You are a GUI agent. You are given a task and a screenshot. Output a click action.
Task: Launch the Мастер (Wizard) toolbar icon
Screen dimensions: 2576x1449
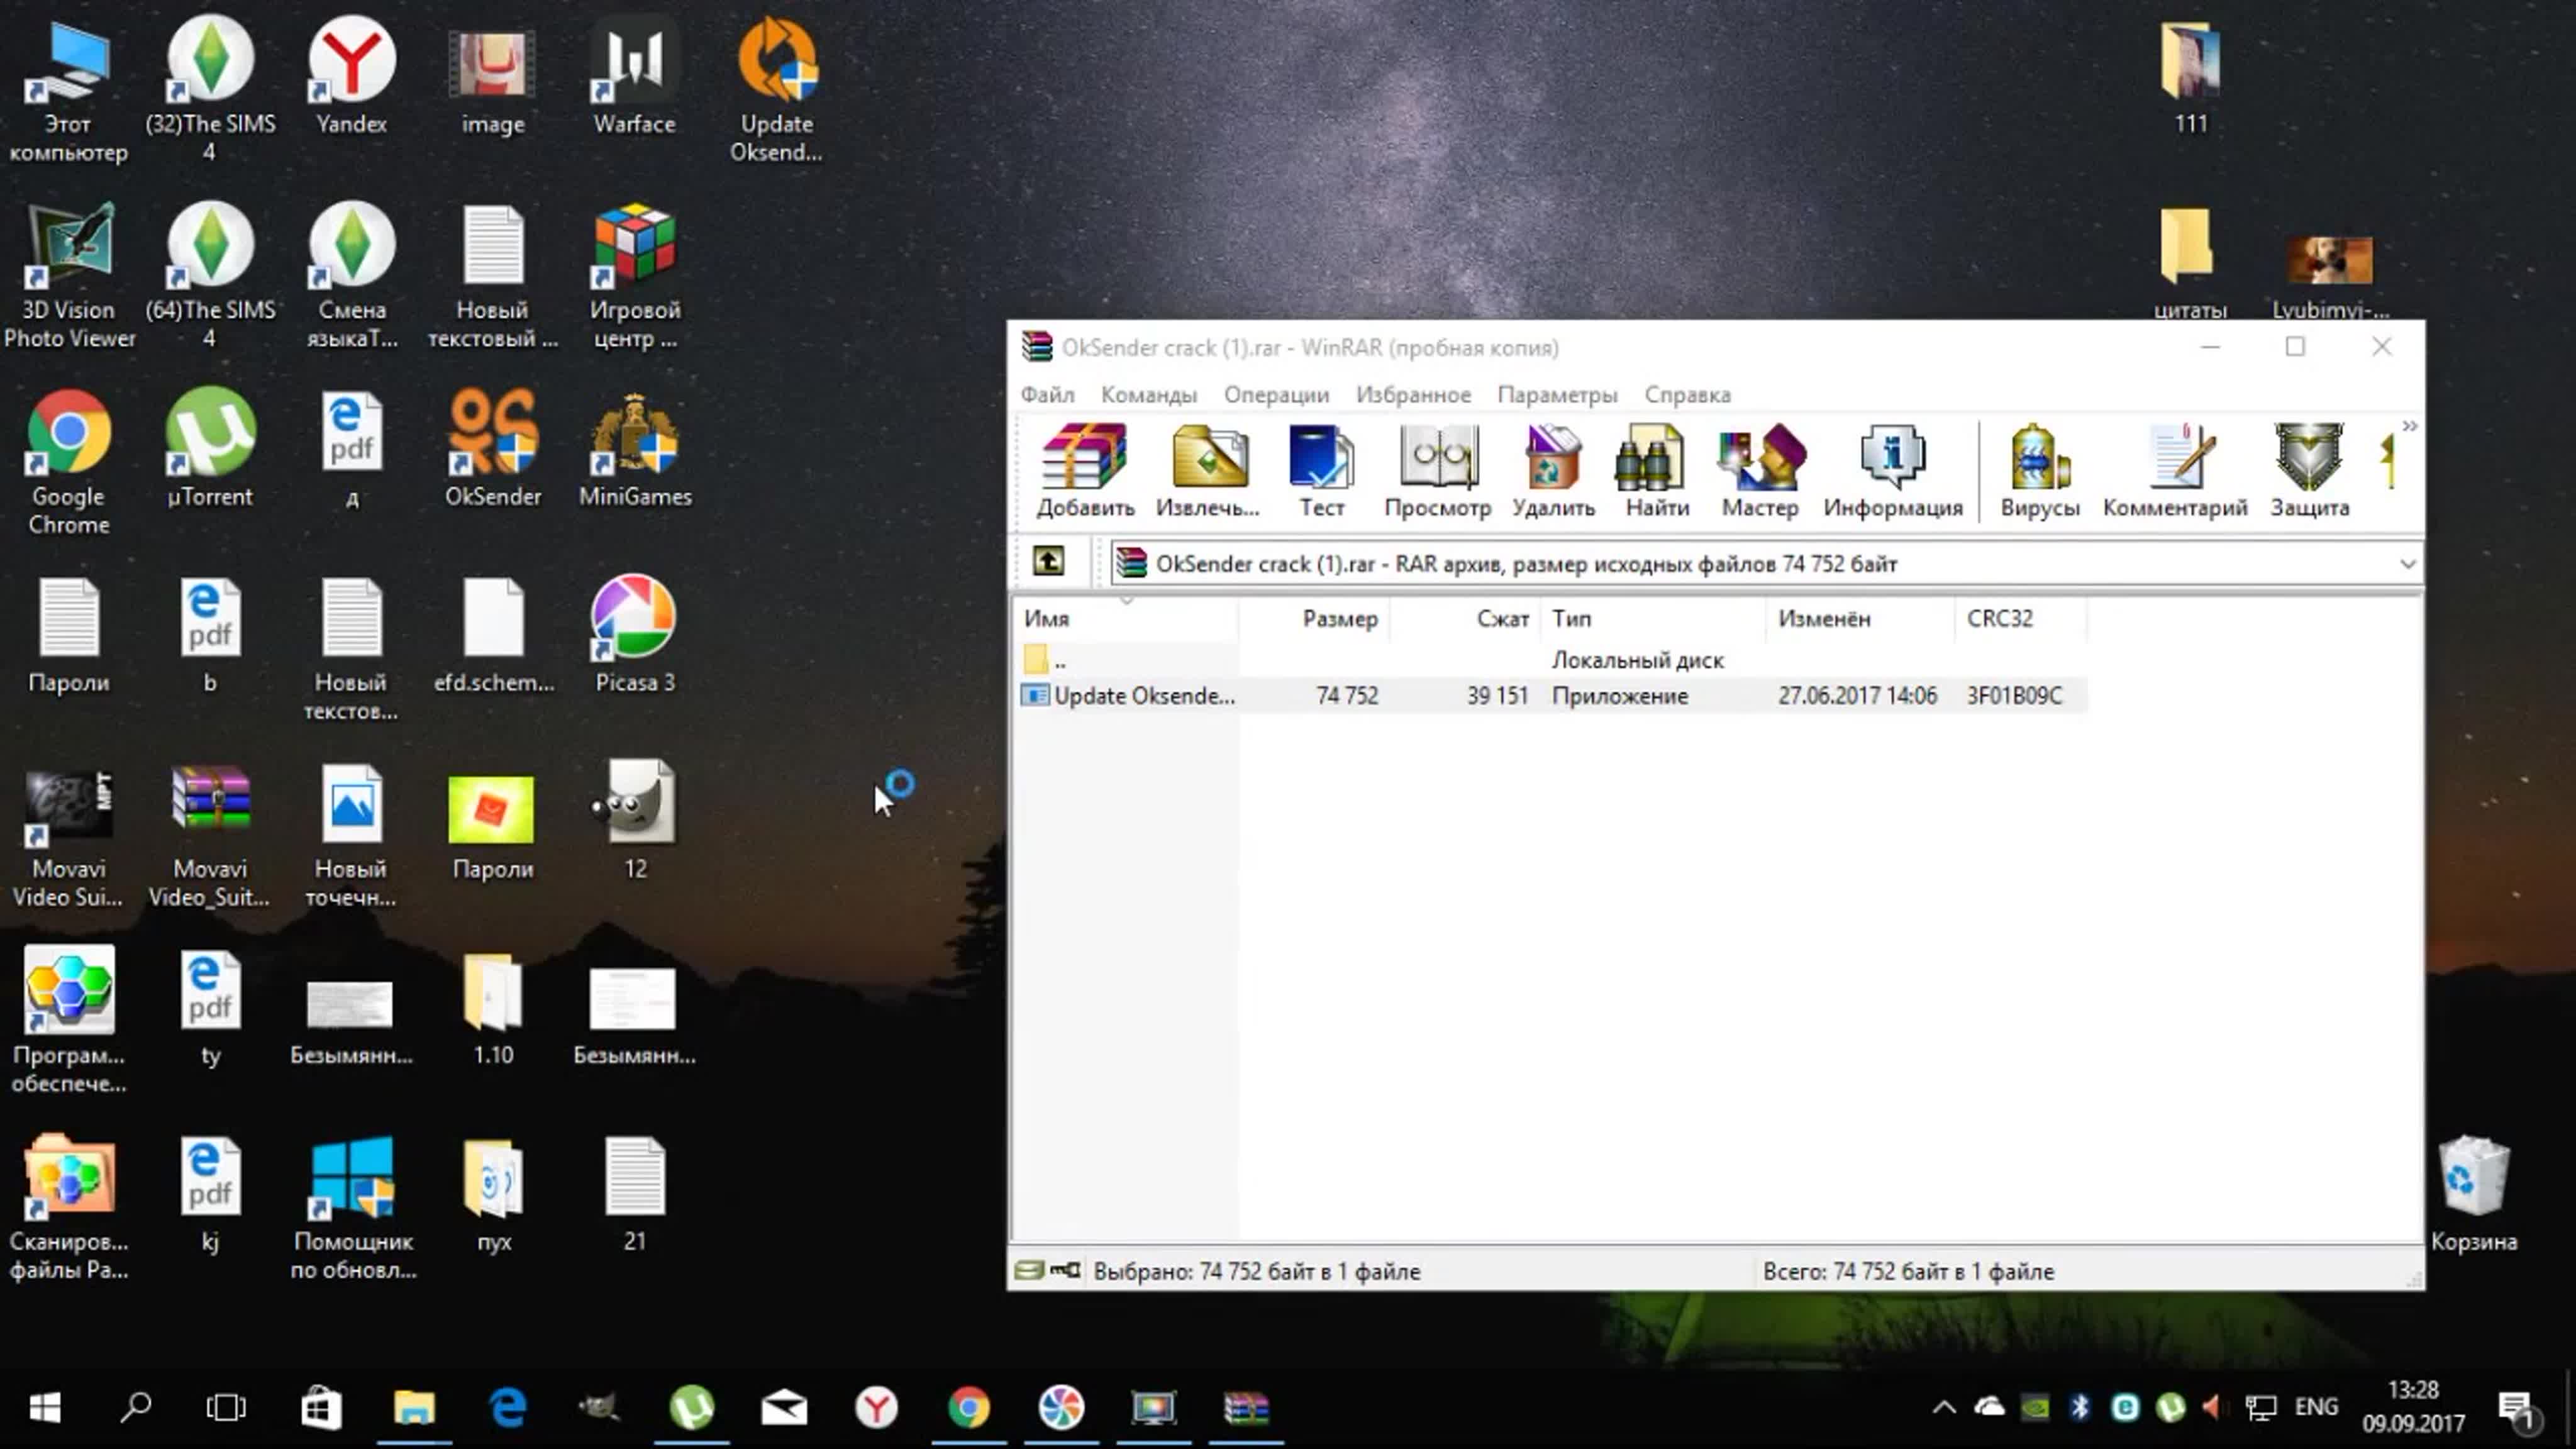coord(1760,470)
